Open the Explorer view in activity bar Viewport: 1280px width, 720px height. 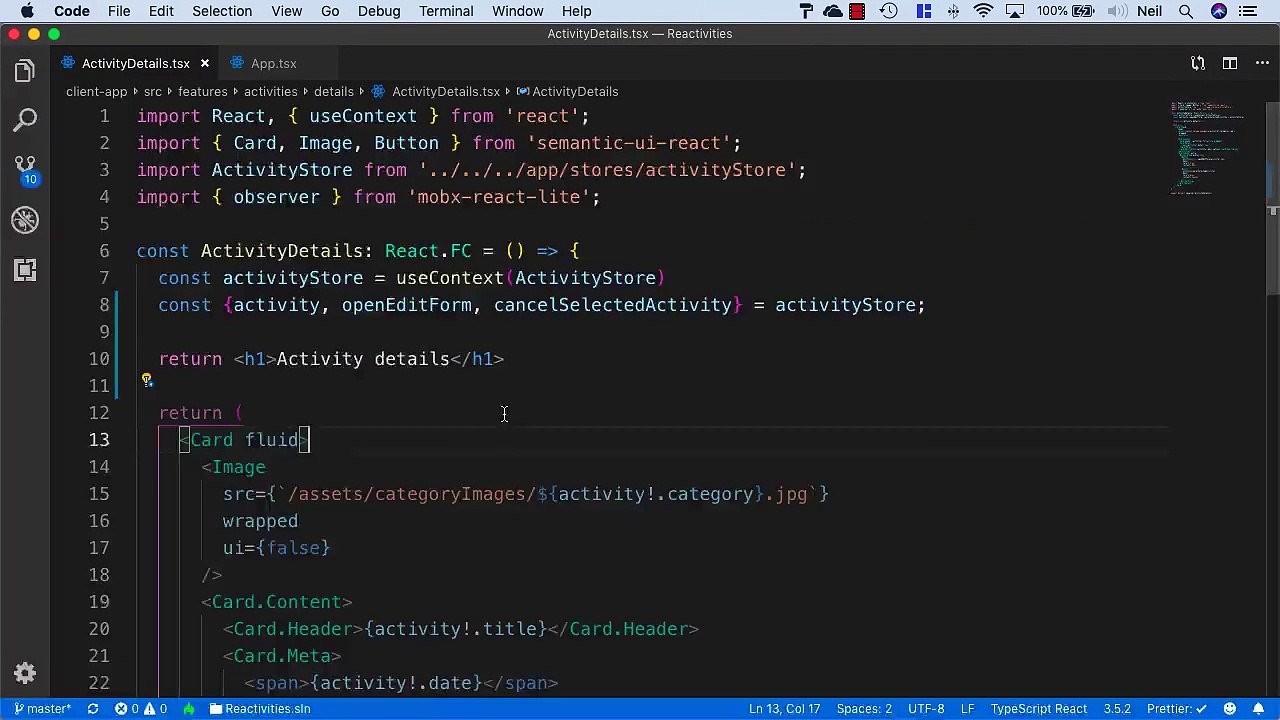pyautogui.click(x=25, y=71)
